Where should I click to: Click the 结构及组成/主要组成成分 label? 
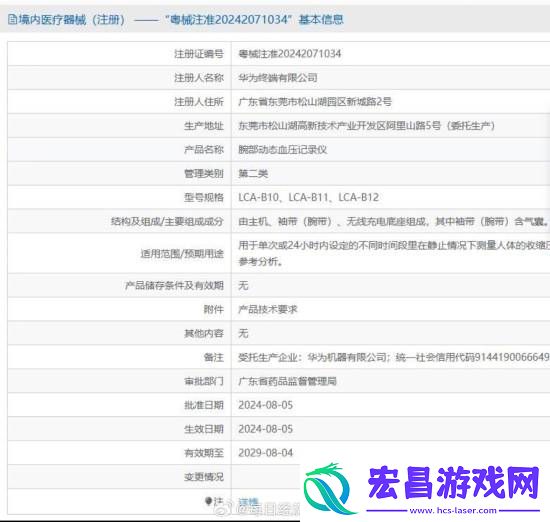click(167, 221)
